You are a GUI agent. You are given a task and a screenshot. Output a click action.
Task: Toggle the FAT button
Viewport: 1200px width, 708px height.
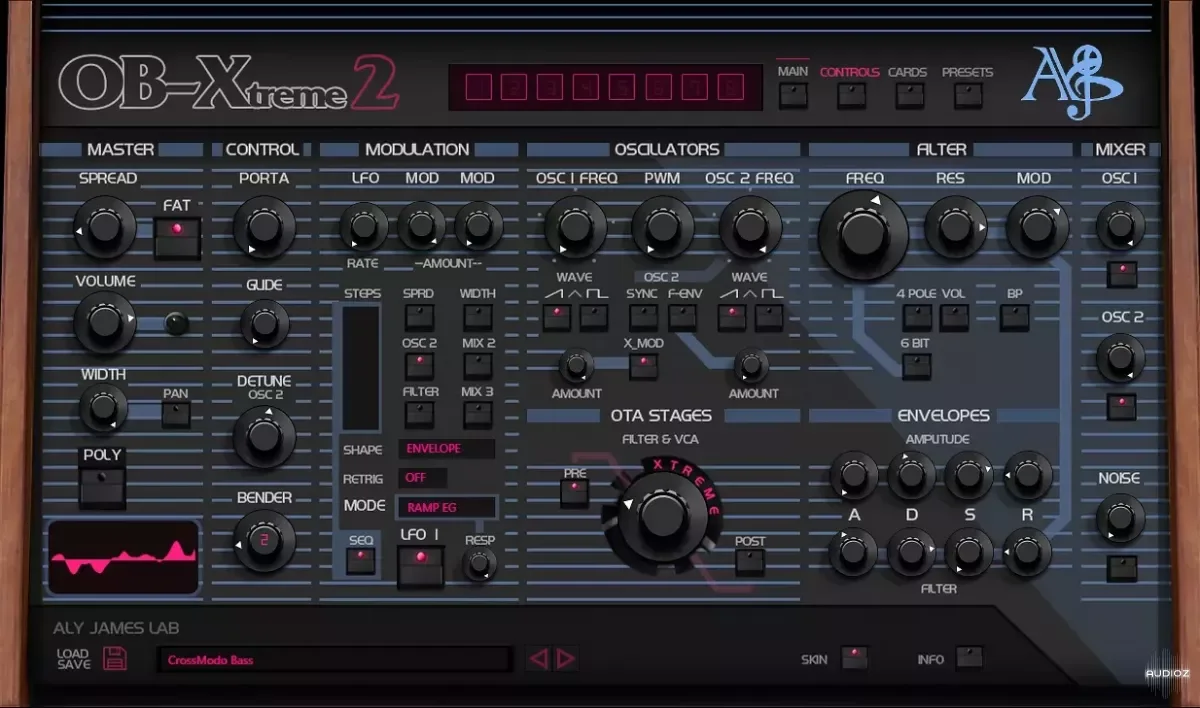(178, 237)
